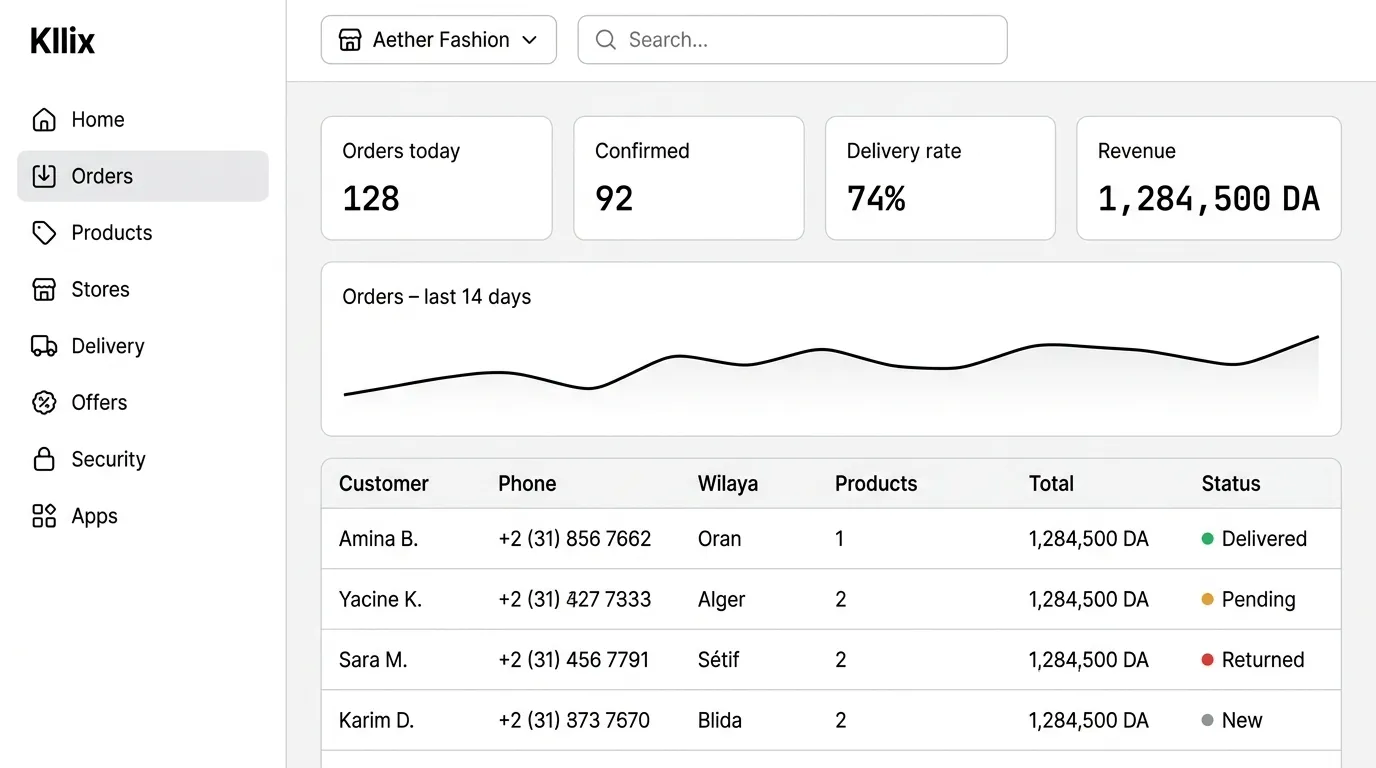
Task: Select the Confirmed stat card
Action: point(689,178)
